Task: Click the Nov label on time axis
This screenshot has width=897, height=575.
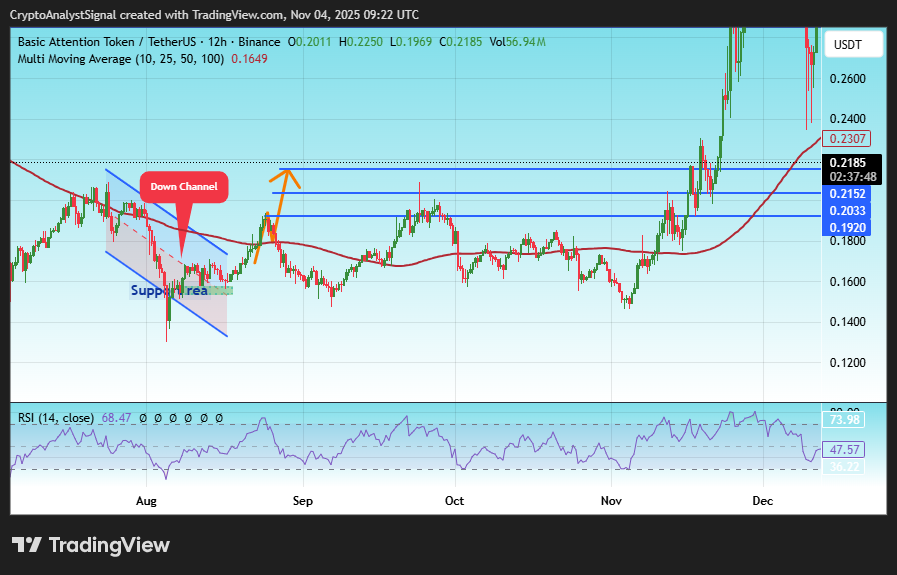Action: (x=611, y=501)
